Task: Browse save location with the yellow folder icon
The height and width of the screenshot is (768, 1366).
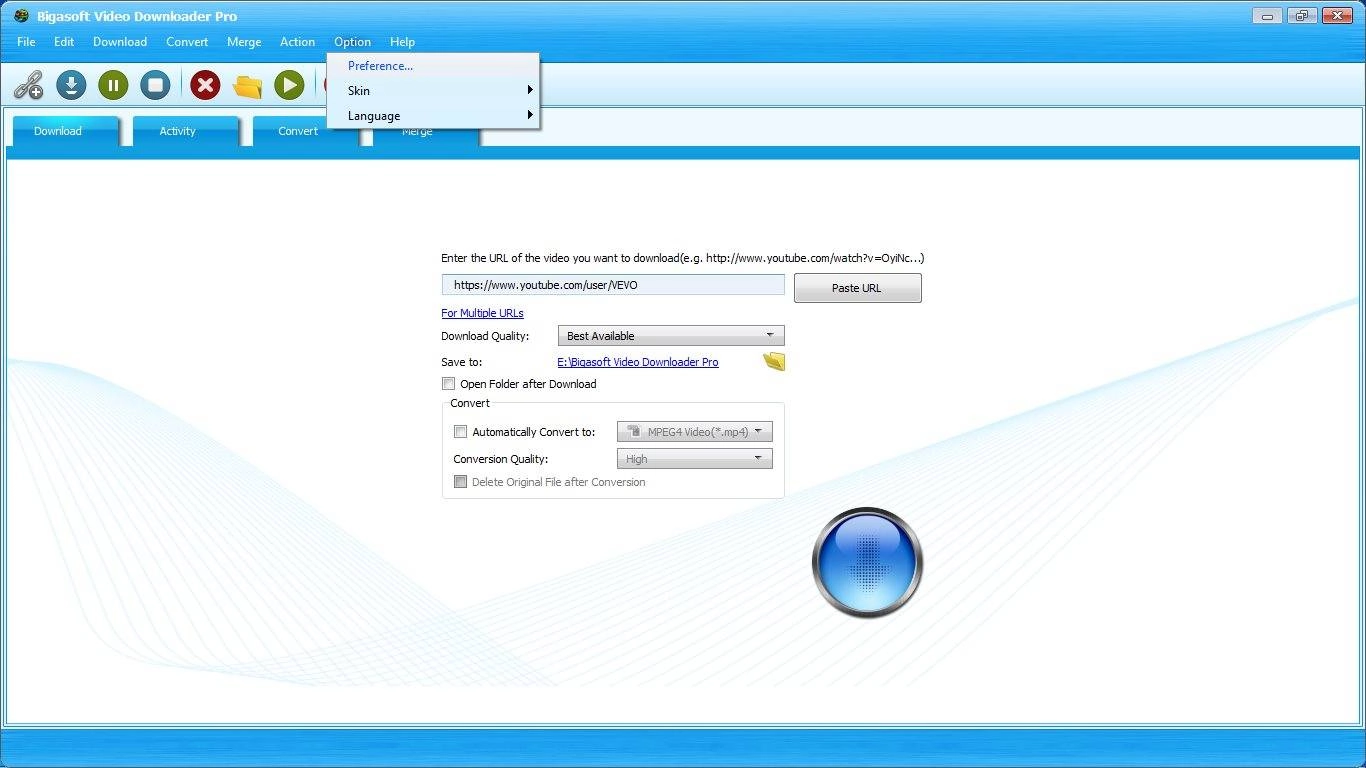Action: pyautogui.click(x=774, y=362)
